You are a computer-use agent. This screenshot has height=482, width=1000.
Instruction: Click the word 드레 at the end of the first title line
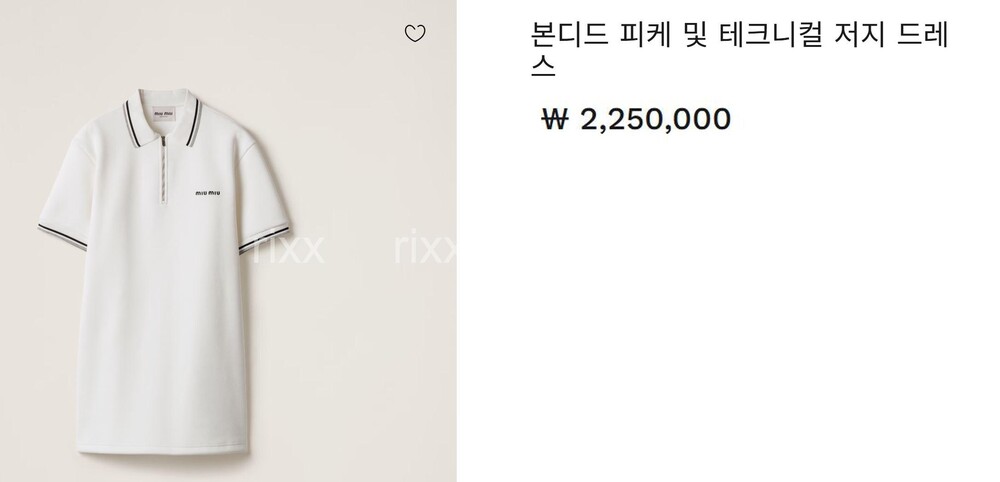pyautogui.click(x=923, y=34)
